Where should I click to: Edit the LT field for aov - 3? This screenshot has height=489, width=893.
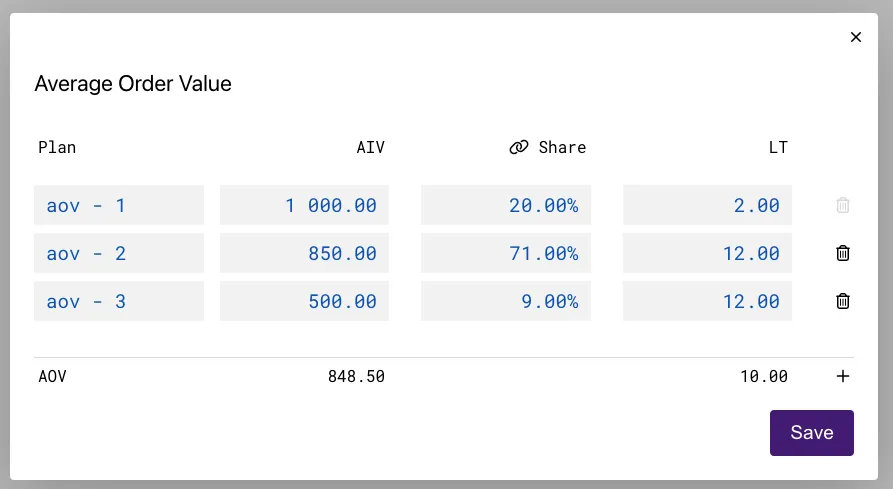coord(707,301)
